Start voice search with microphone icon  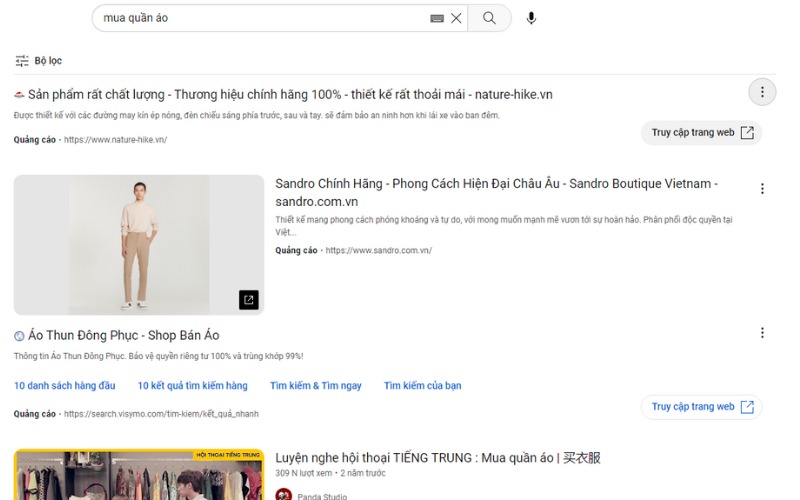(x=531, y=18)
